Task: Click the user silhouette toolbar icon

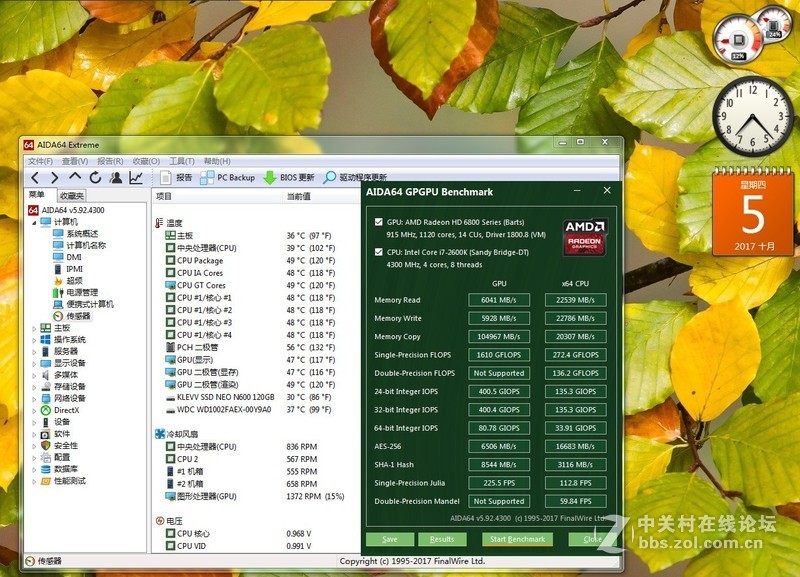Action: point(116,178)
